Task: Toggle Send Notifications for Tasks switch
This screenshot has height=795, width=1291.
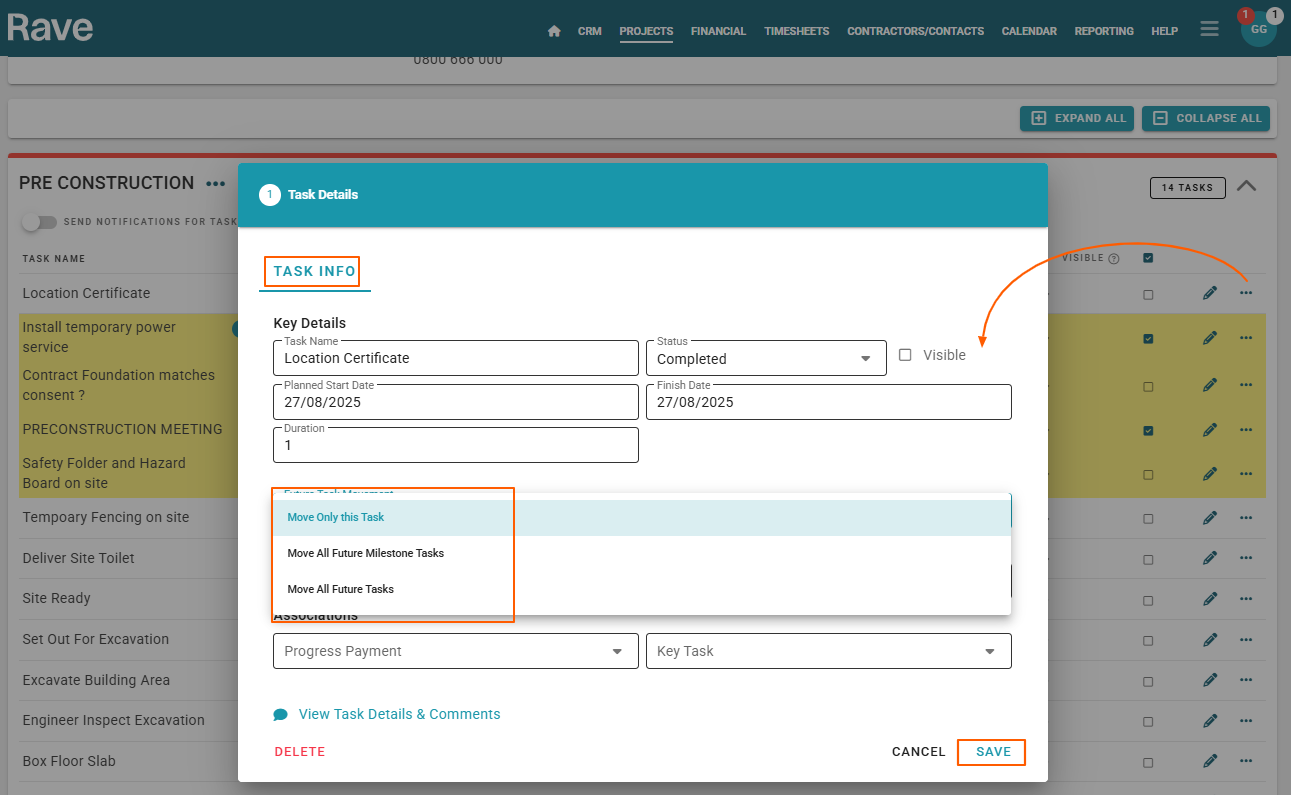Action: click(x=40, y=222)
